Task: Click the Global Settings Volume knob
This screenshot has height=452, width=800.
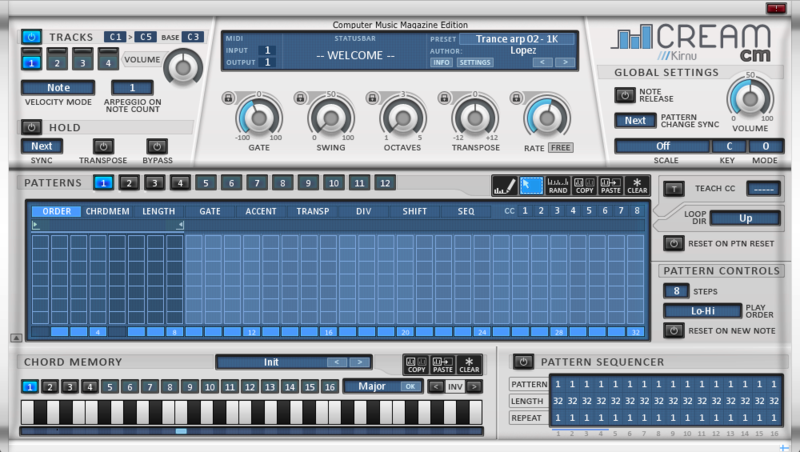Action: click(749, 96)
